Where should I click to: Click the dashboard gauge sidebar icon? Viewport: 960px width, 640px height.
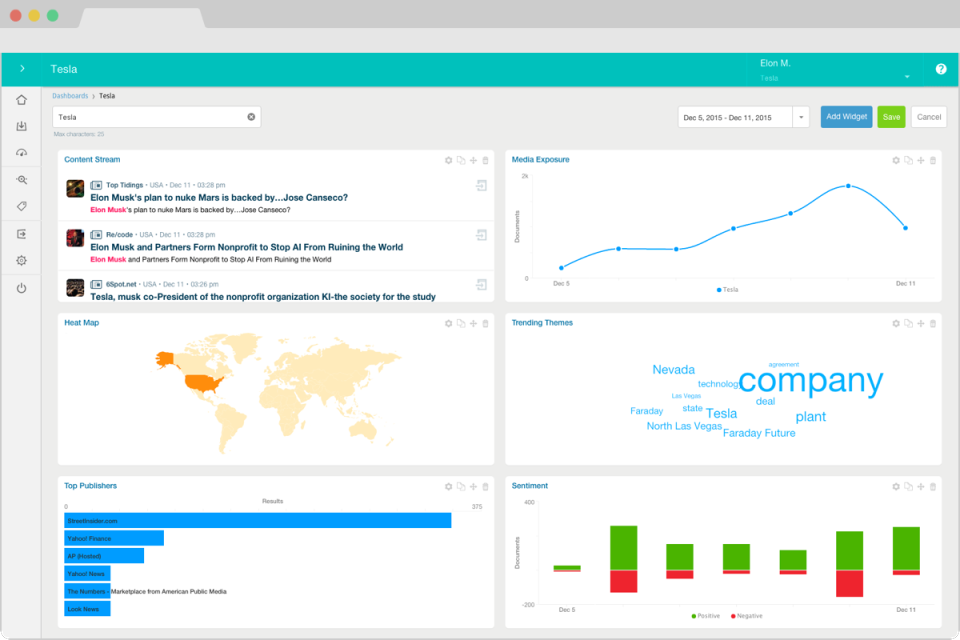(x=21, y=153)
